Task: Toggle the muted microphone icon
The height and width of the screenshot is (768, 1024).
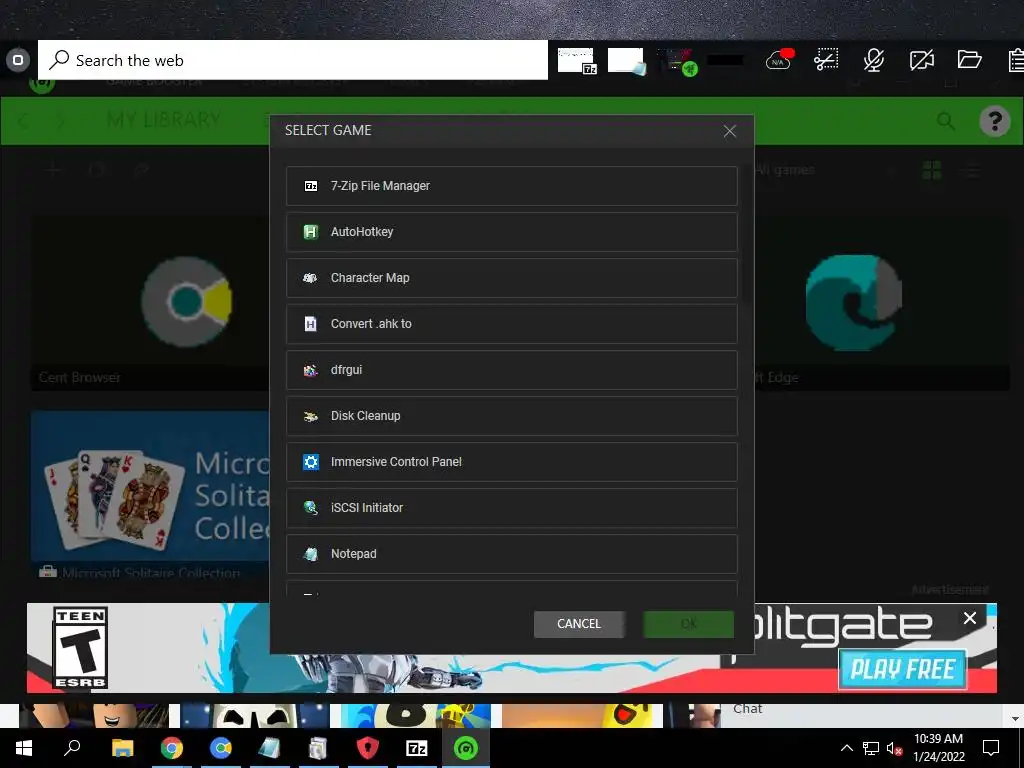Action: (x=874, y=60)
